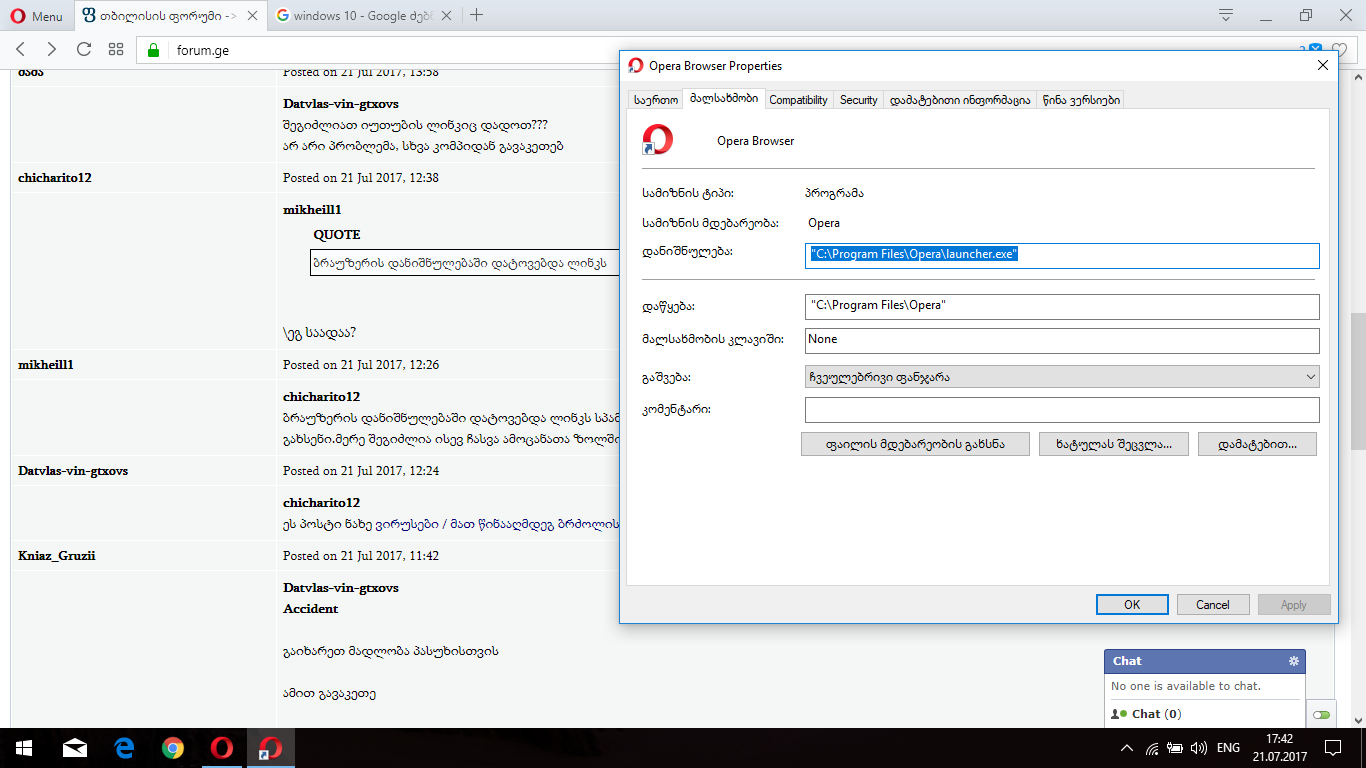Viewport: 1366px width, 768px height.
Task: Open the Opera Menu button
Action: (x=36, y=16)
